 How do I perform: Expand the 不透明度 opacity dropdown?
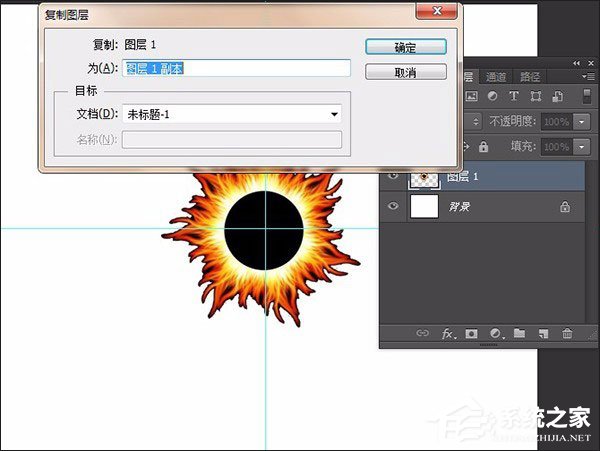click(x=579, y=121)
